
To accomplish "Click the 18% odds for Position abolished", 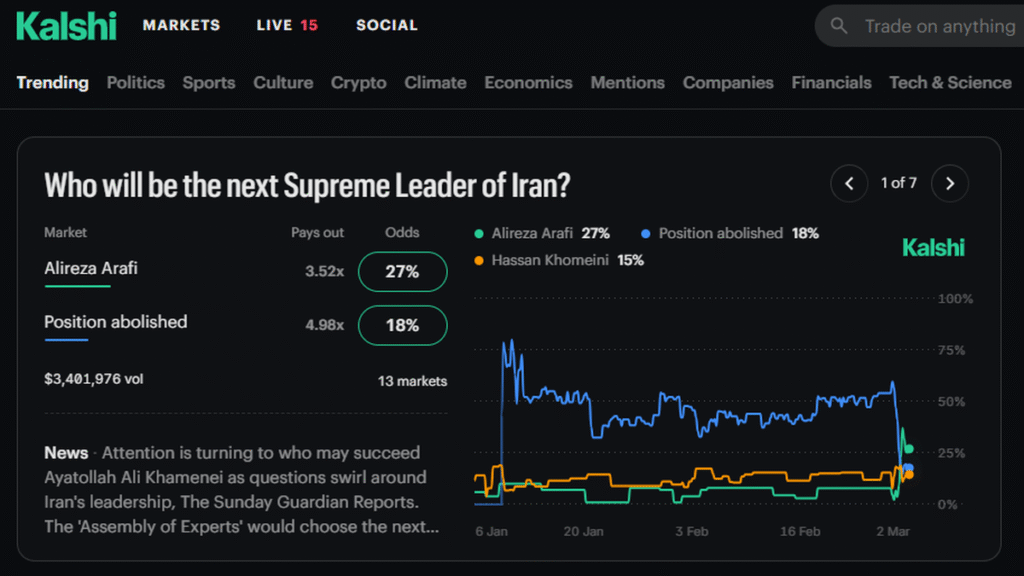I will point(402,326).
